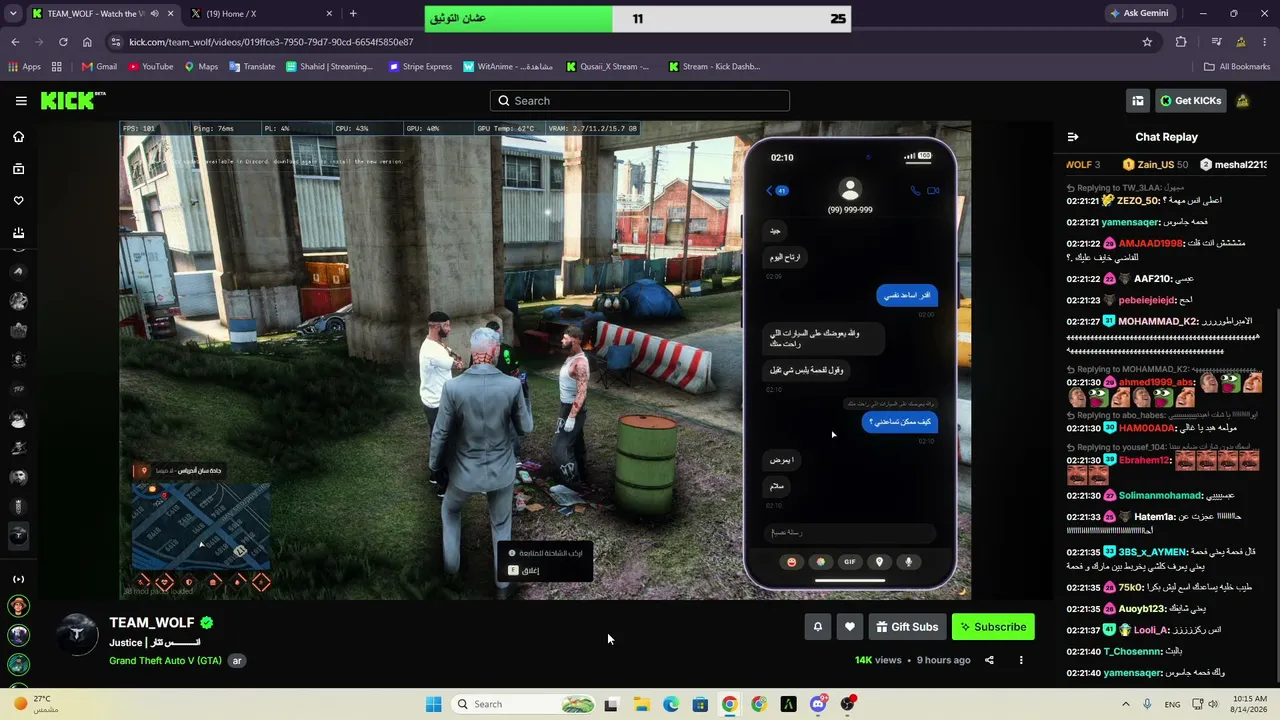Open the Kick profile avatar menu
1280x720 pixels.
click(1243, 101)
